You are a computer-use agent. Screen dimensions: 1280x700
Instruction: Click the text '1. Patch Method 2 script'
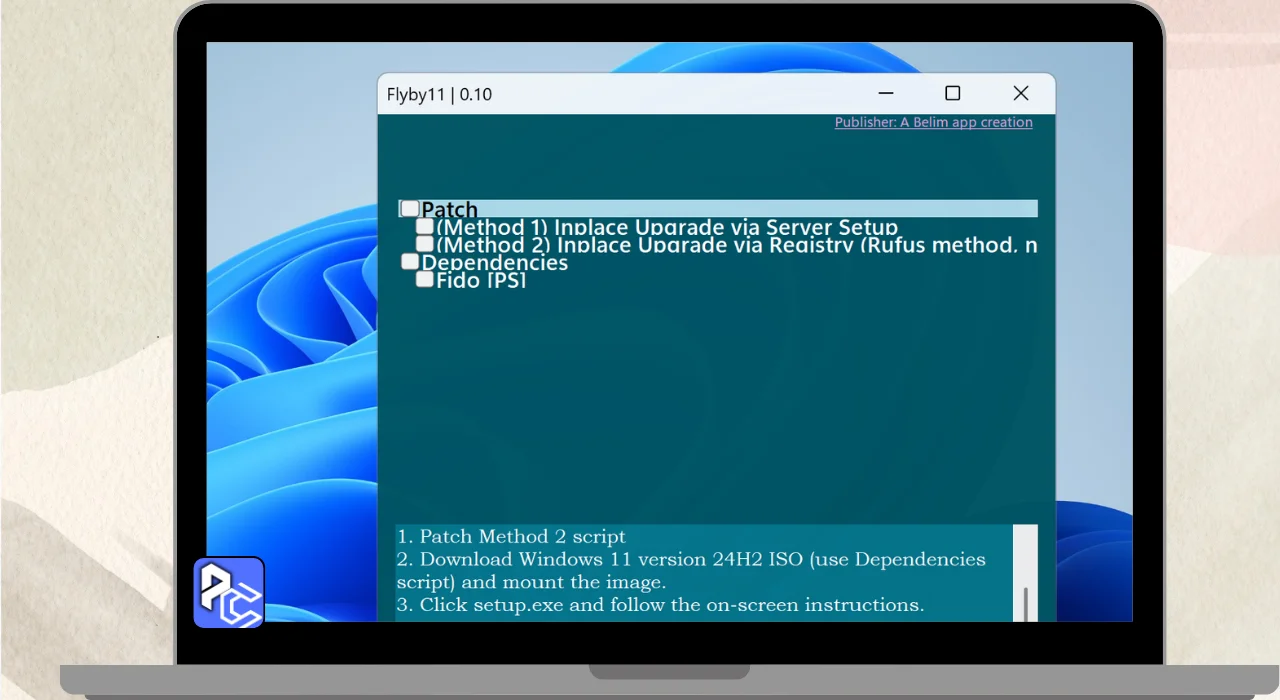tap(511, 537)
